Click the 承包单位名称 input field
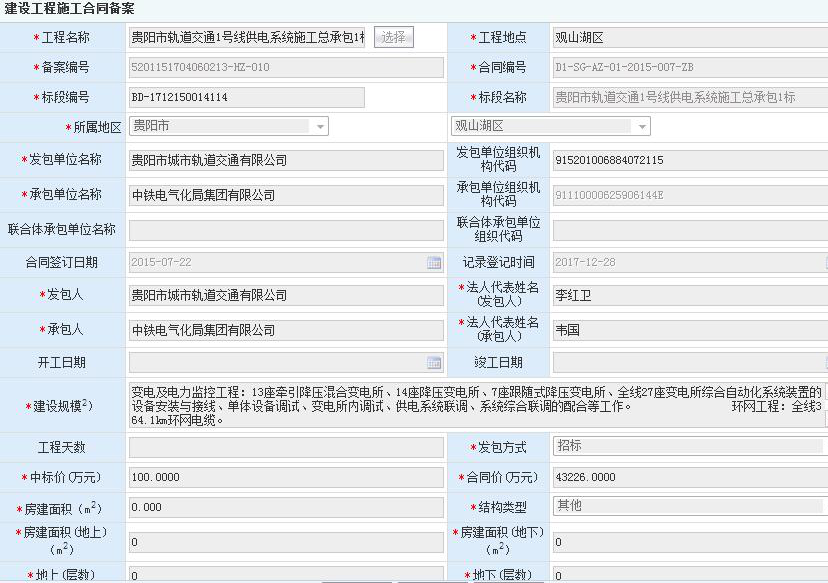The width and height of the screenshot is (828, 583). [285, 195]
